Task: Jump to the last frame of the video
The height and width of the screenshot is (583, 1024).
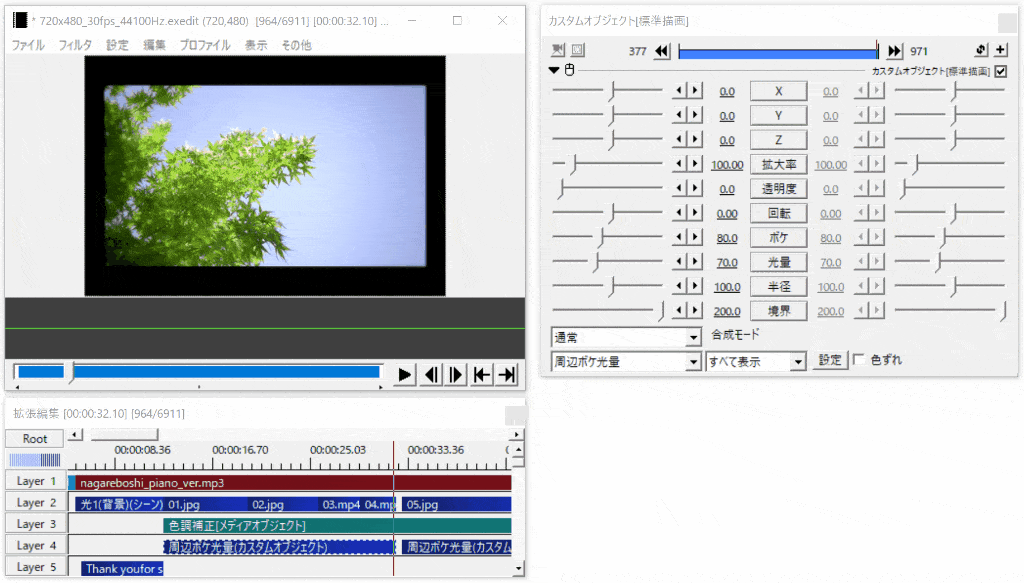Action: coord(508,375)
